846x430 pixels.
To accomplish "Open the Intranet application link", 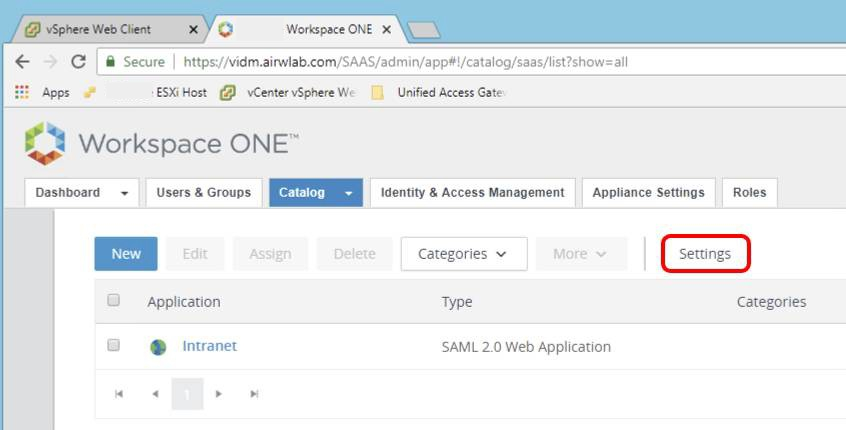I will pyautogui.click(x=209, y=346).
